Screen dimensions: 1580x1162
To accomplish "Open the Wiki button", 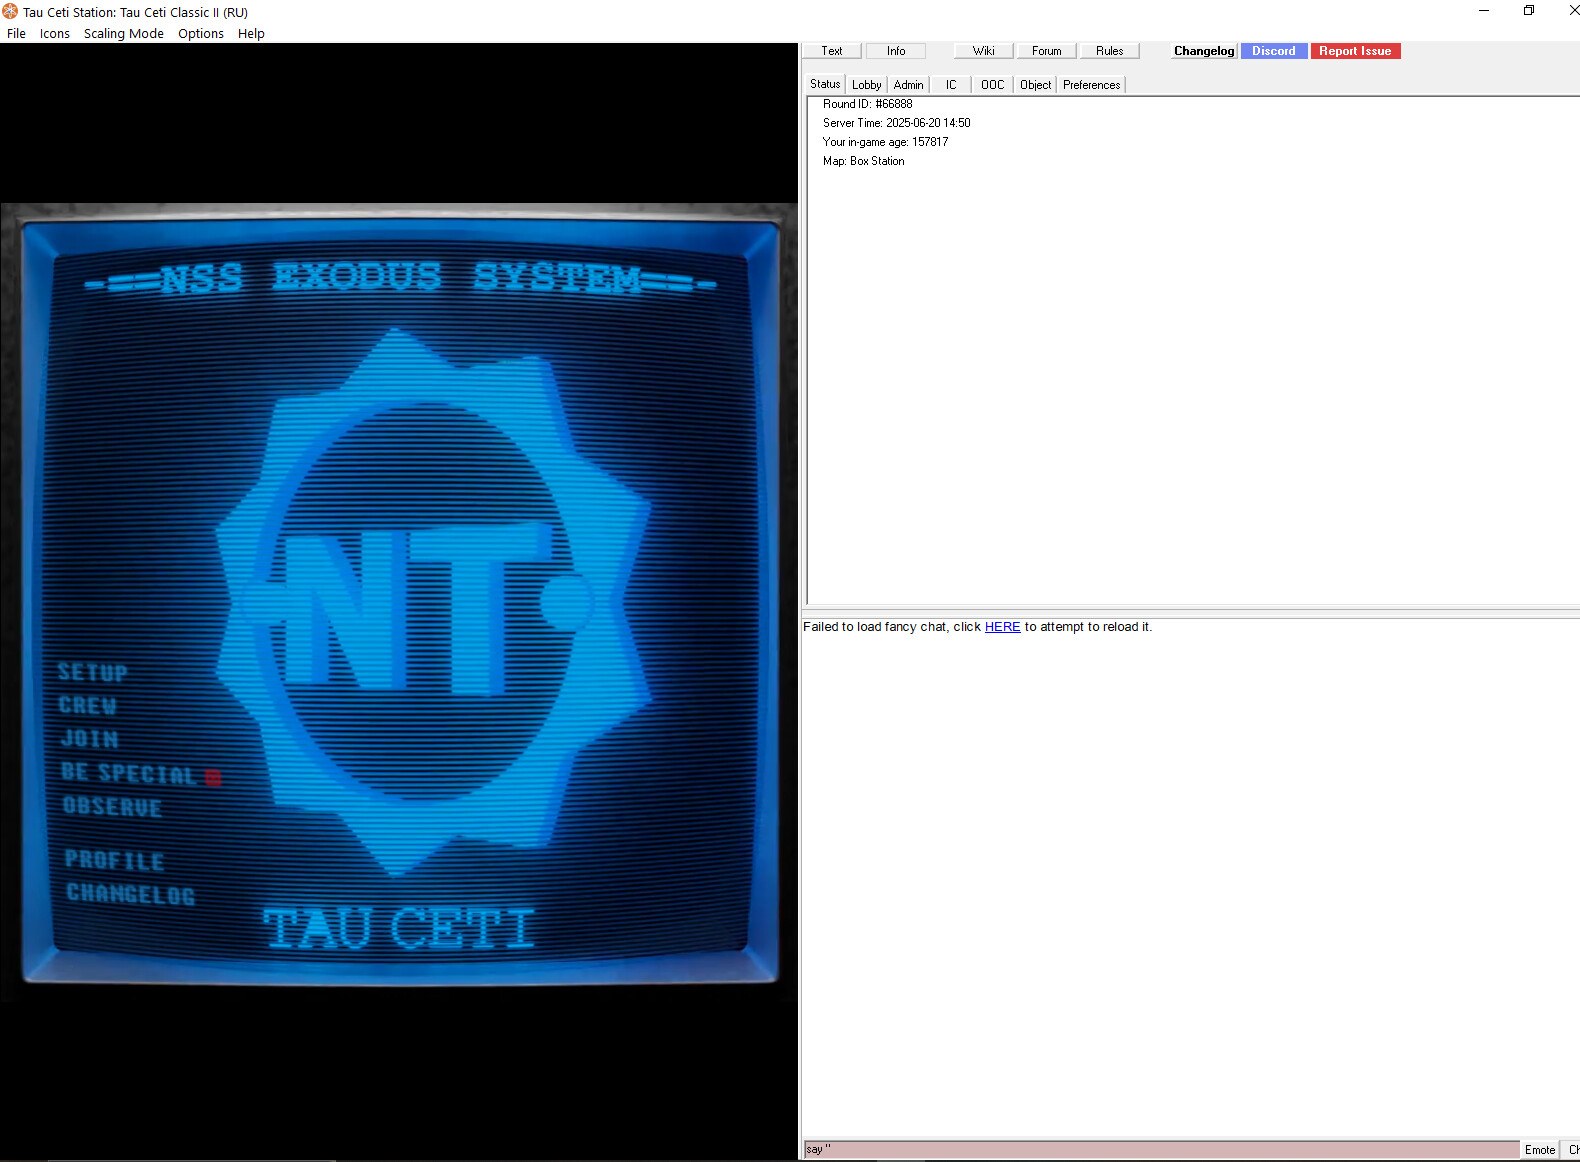I will [x=983, y=51].
